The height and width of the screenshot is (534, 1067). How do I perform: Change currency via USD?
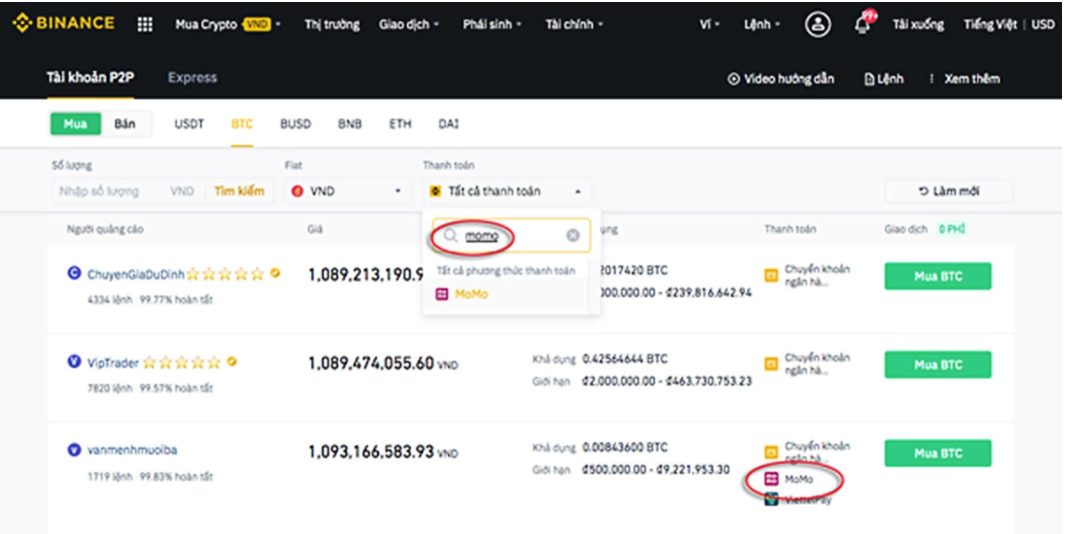1043,24
